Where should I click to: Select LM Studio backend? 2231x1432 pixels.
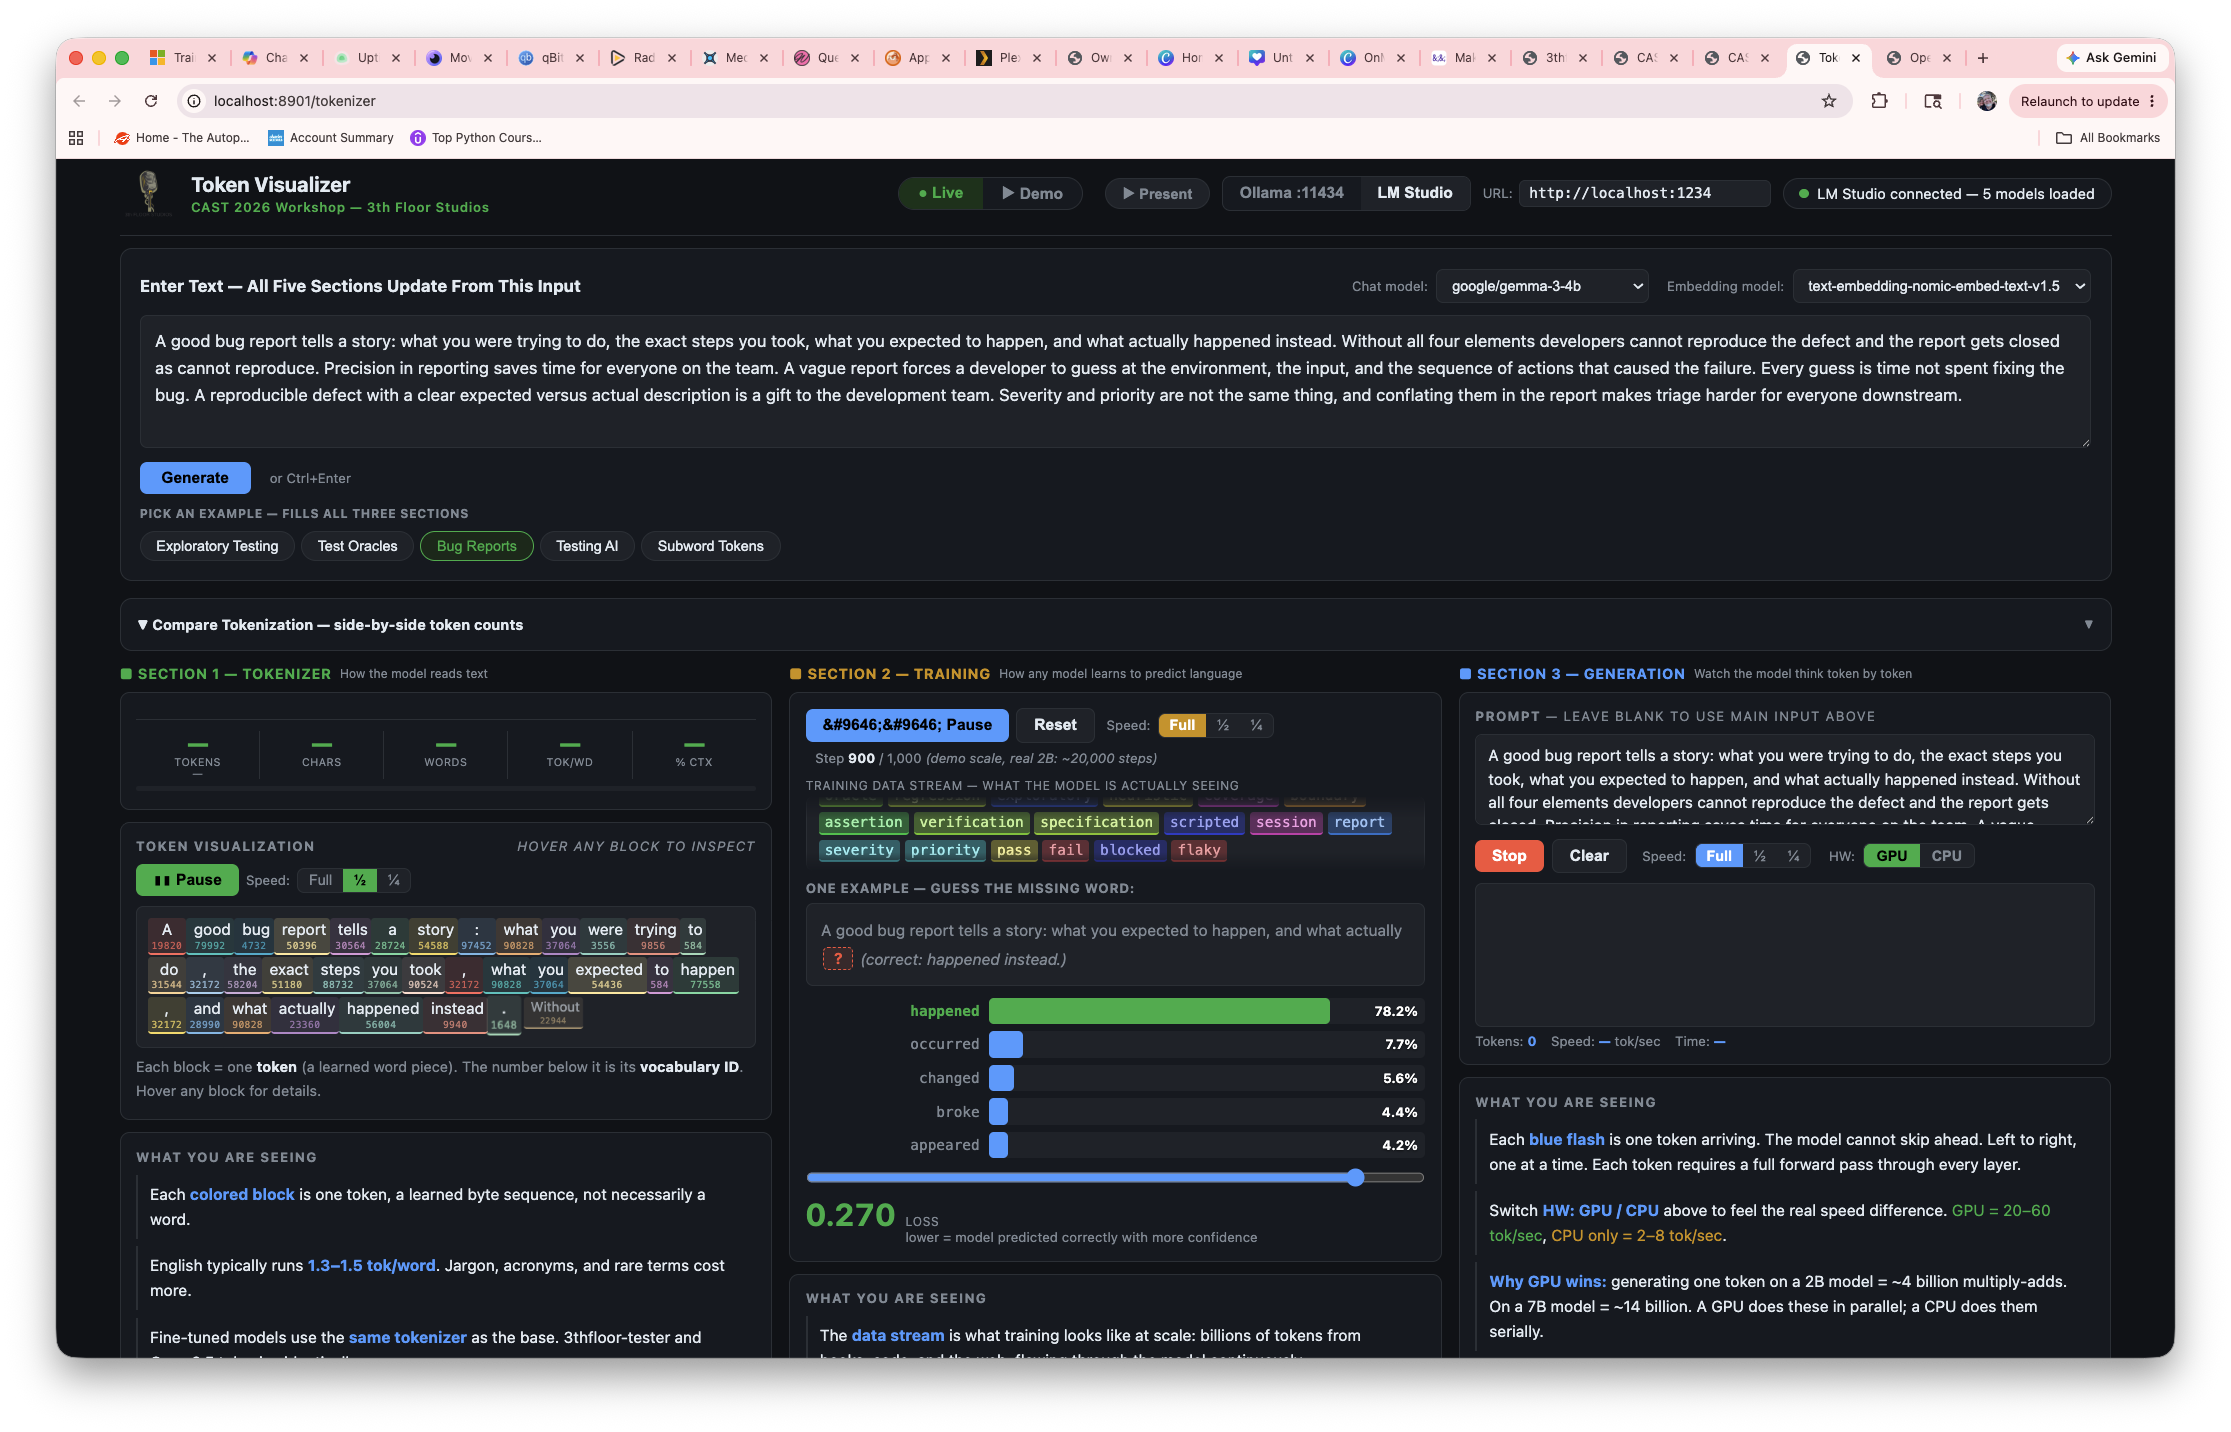coord(1414,193)
